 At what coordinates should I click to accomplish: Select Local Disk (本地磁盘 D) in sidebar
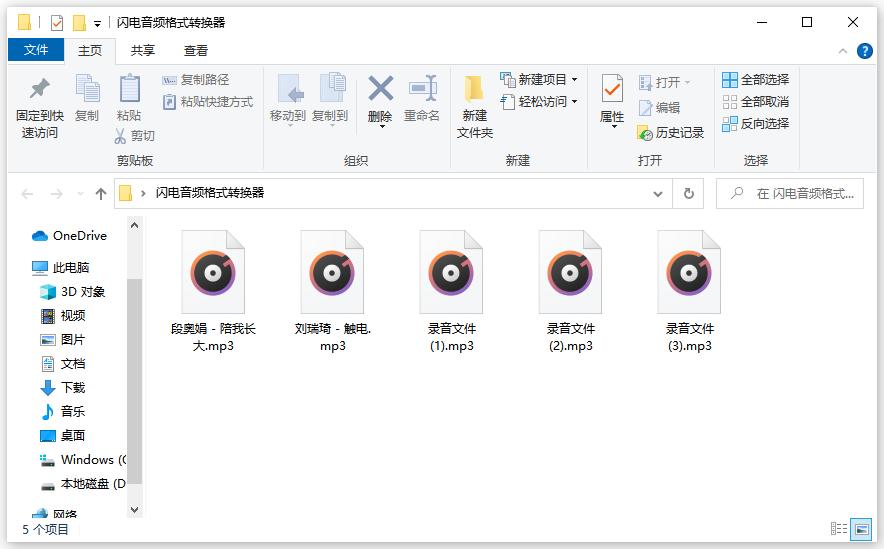coord(83,484)
